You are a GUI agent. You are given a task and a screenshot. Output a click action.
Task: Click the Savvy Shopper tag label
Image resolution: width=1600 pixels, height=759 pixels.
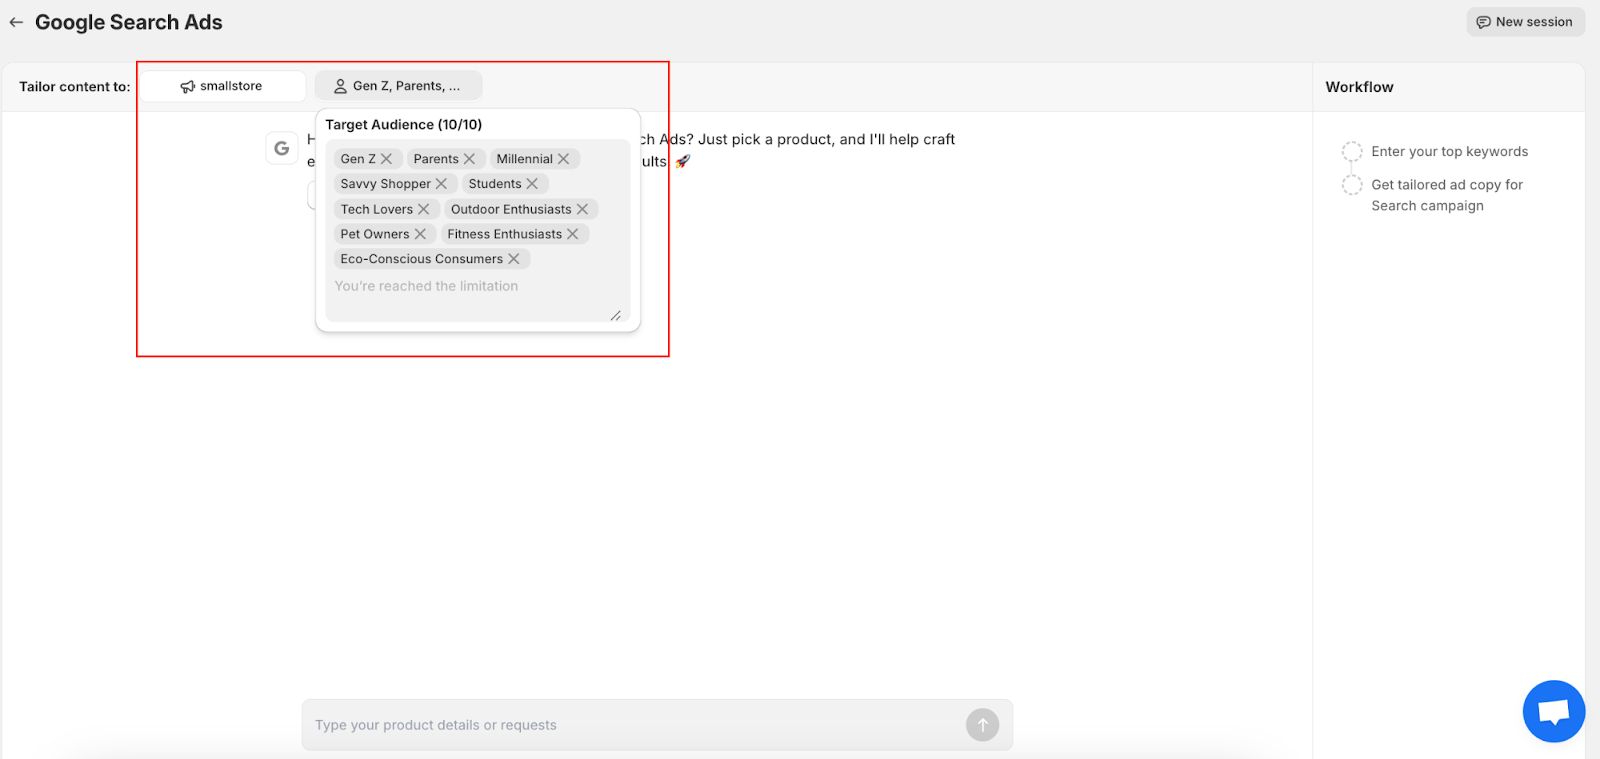386,184
